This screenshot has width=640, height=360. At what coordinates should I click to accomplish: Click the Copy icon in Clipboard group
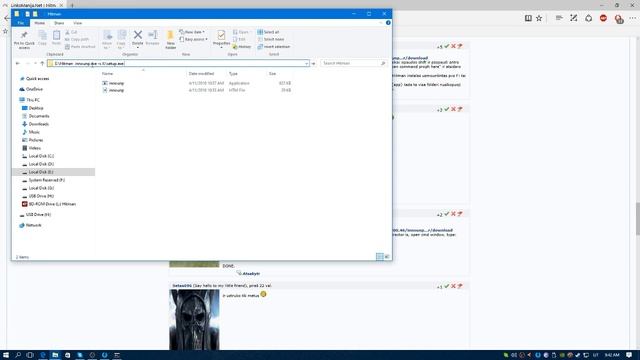pos(42,38)
